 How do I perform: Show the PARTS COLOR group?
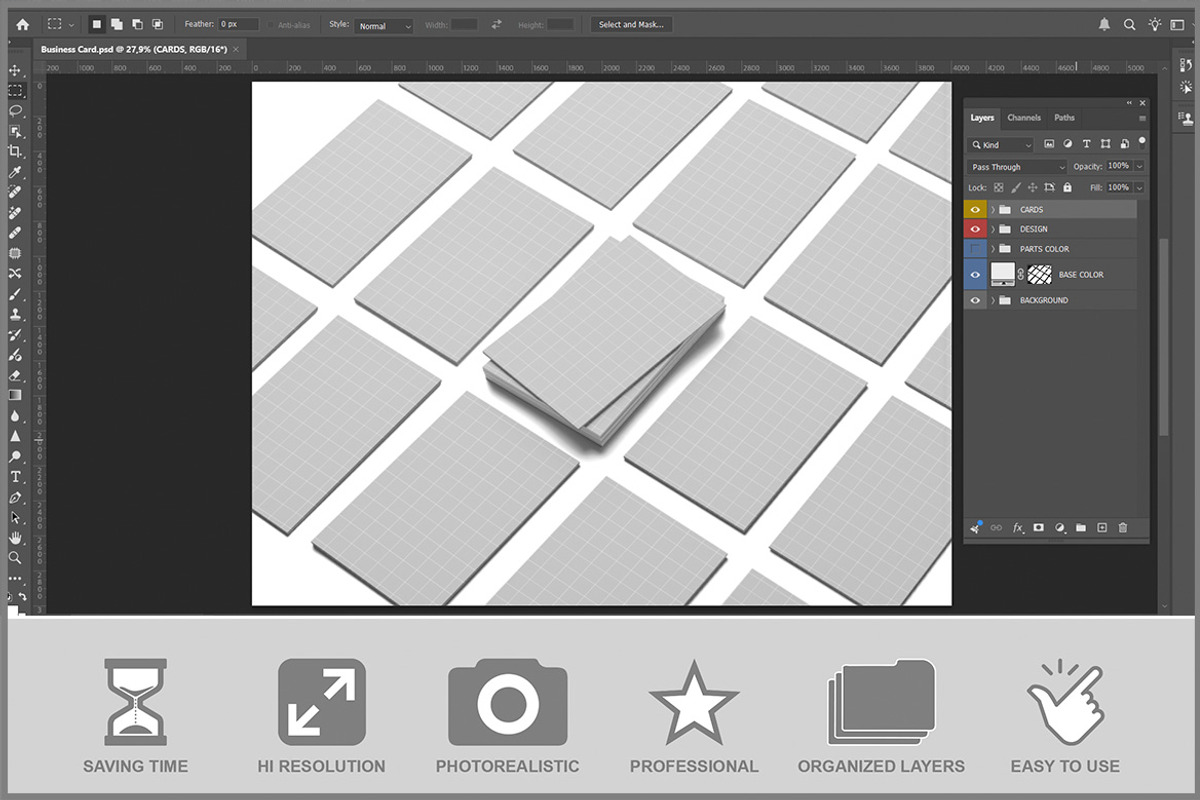pos(975,249)
